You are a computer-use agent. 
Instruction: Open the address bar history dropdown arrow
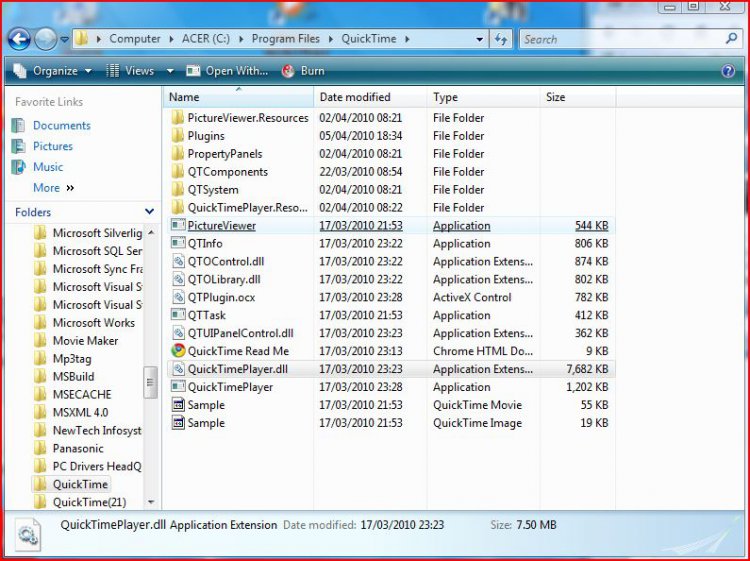(479, 40)
